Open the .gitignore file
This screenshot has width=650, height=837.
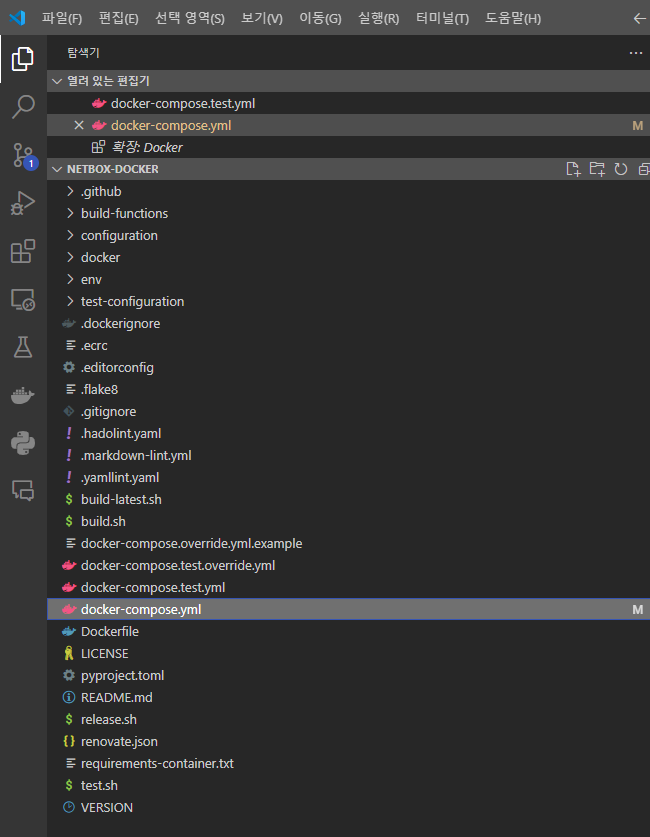348,412
